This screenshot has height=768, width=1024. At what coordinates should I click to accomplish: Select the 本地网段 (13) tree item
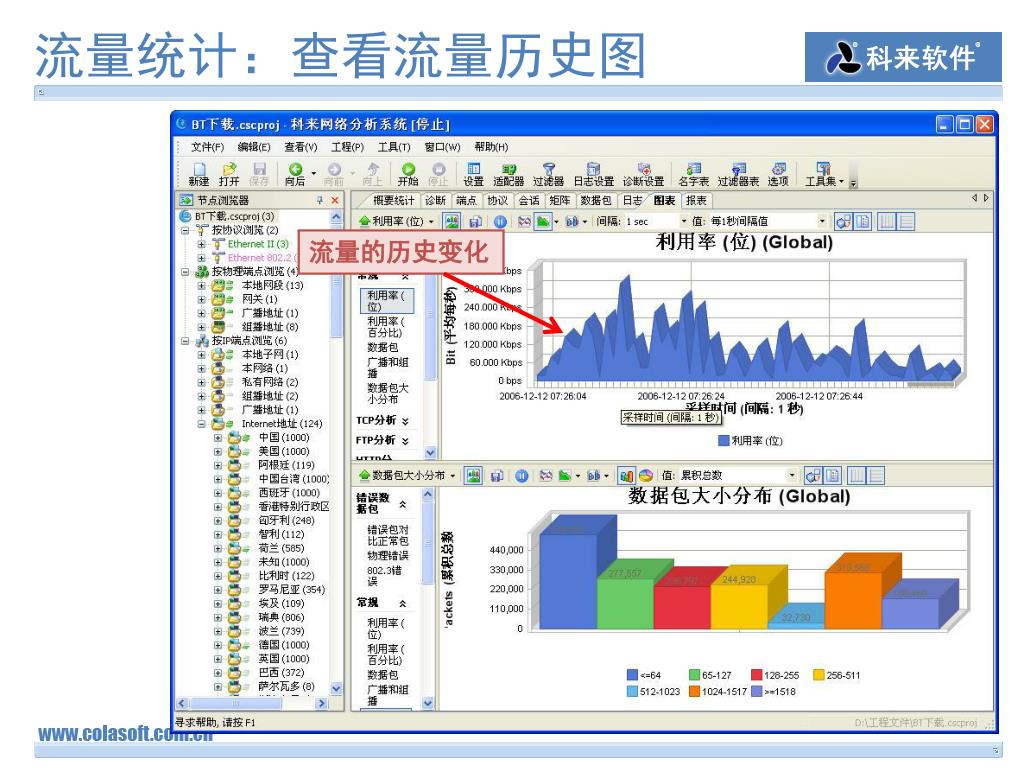(x=272, y=285)
